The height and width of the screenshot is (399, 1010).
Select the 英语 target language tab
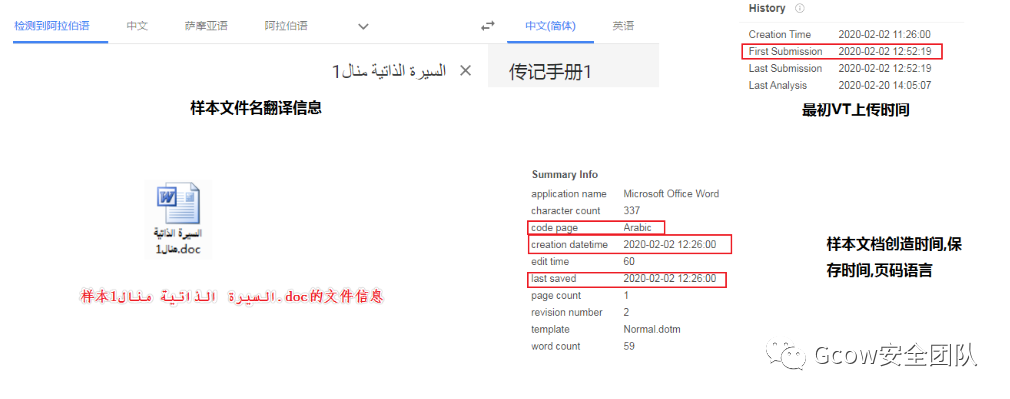623,26
